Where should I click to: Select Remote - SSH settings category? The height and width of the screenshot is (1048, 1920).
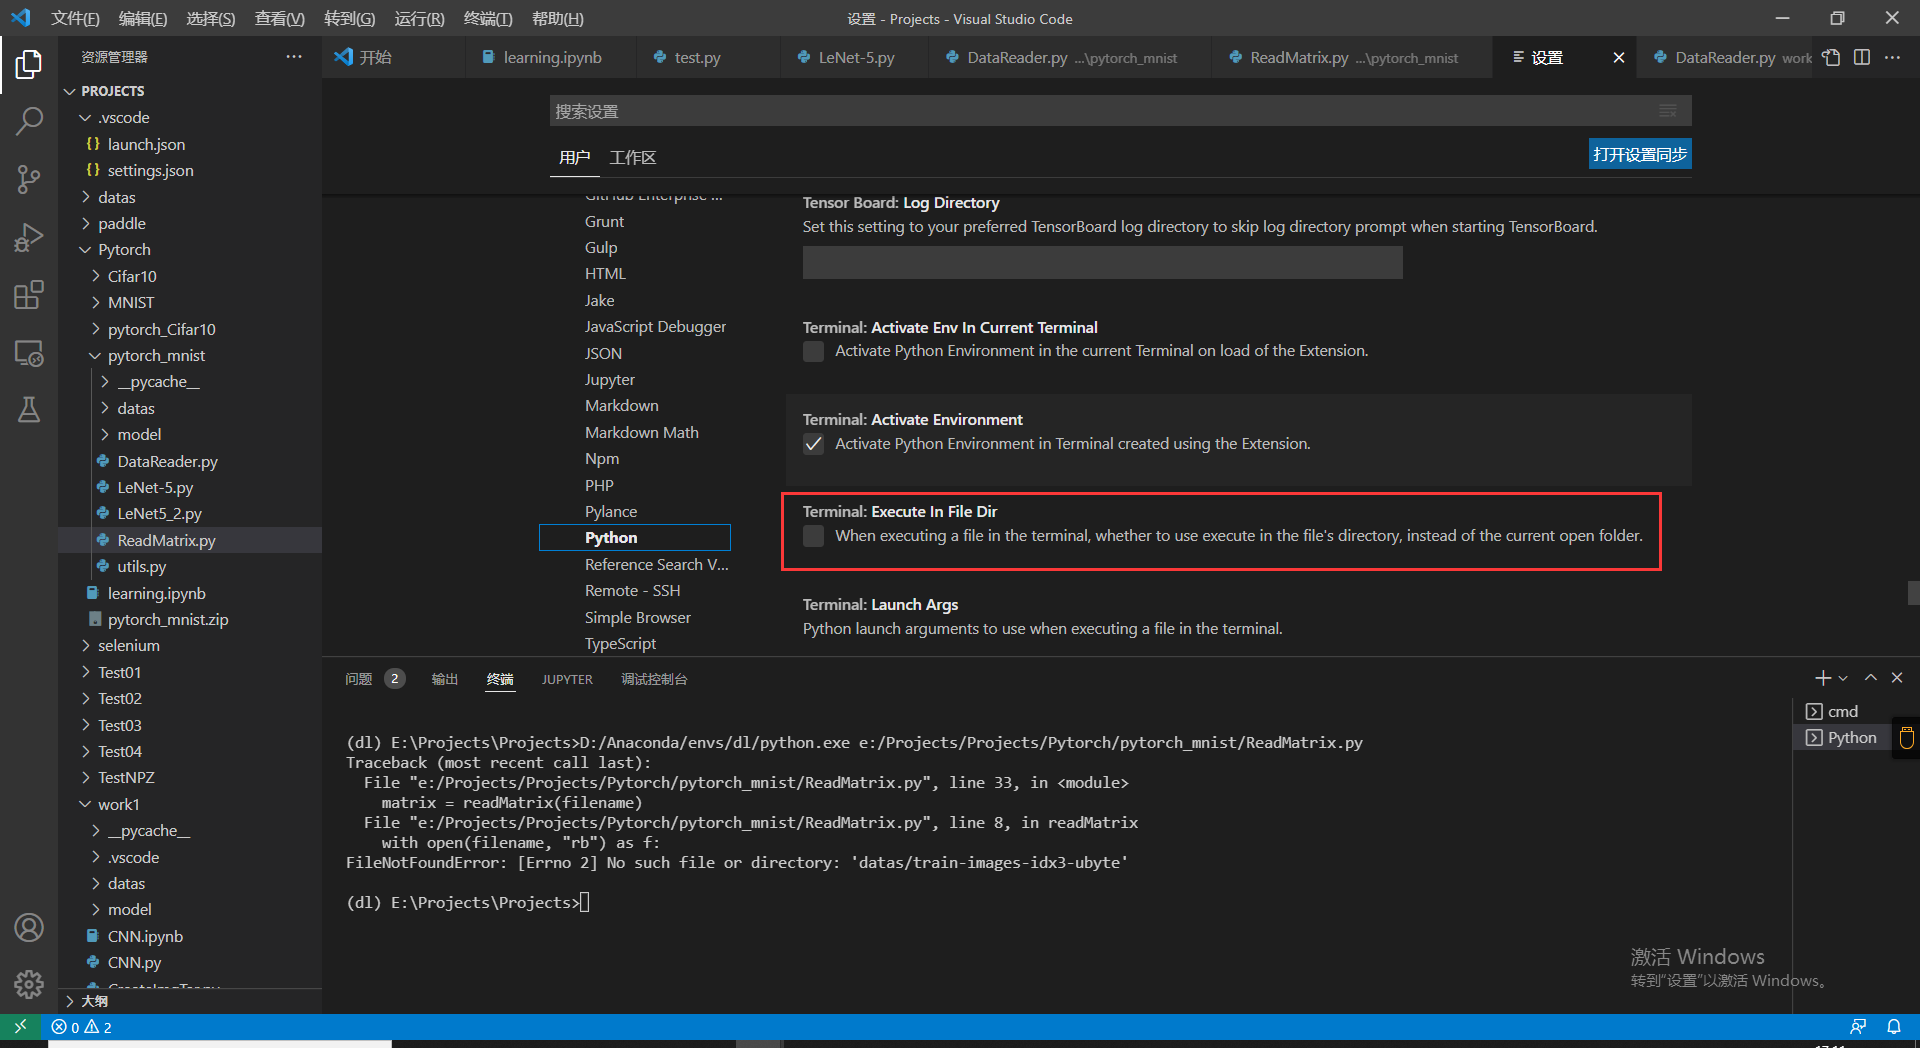click(x=632, y=590)
